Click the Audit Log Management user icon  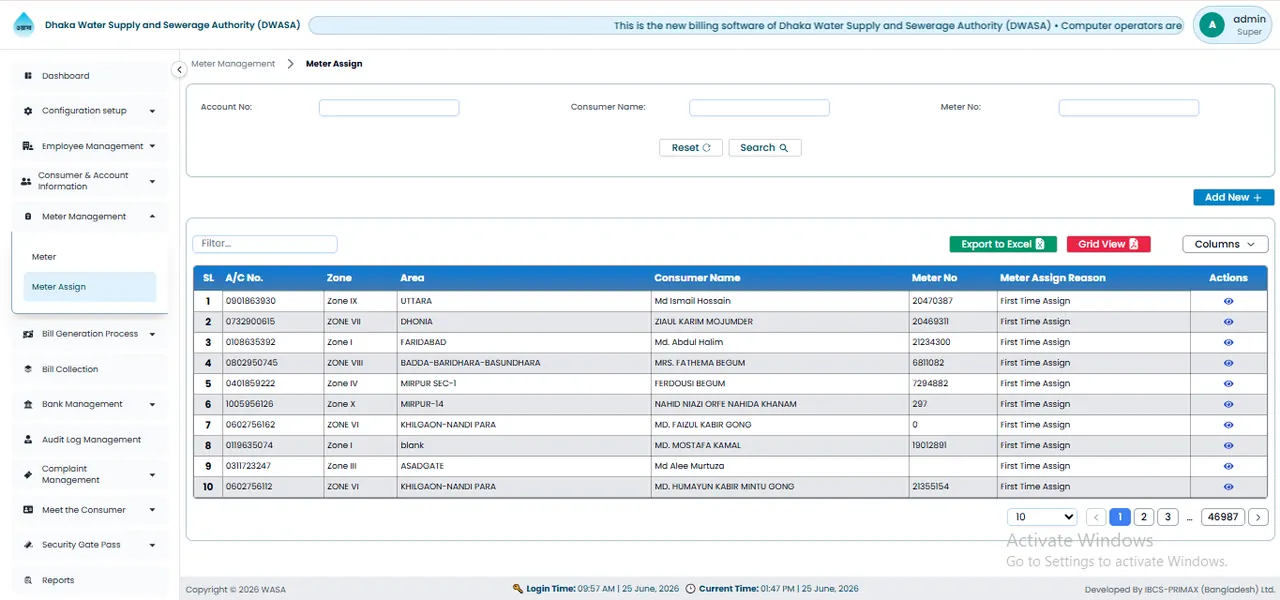[x=29, y=440]
